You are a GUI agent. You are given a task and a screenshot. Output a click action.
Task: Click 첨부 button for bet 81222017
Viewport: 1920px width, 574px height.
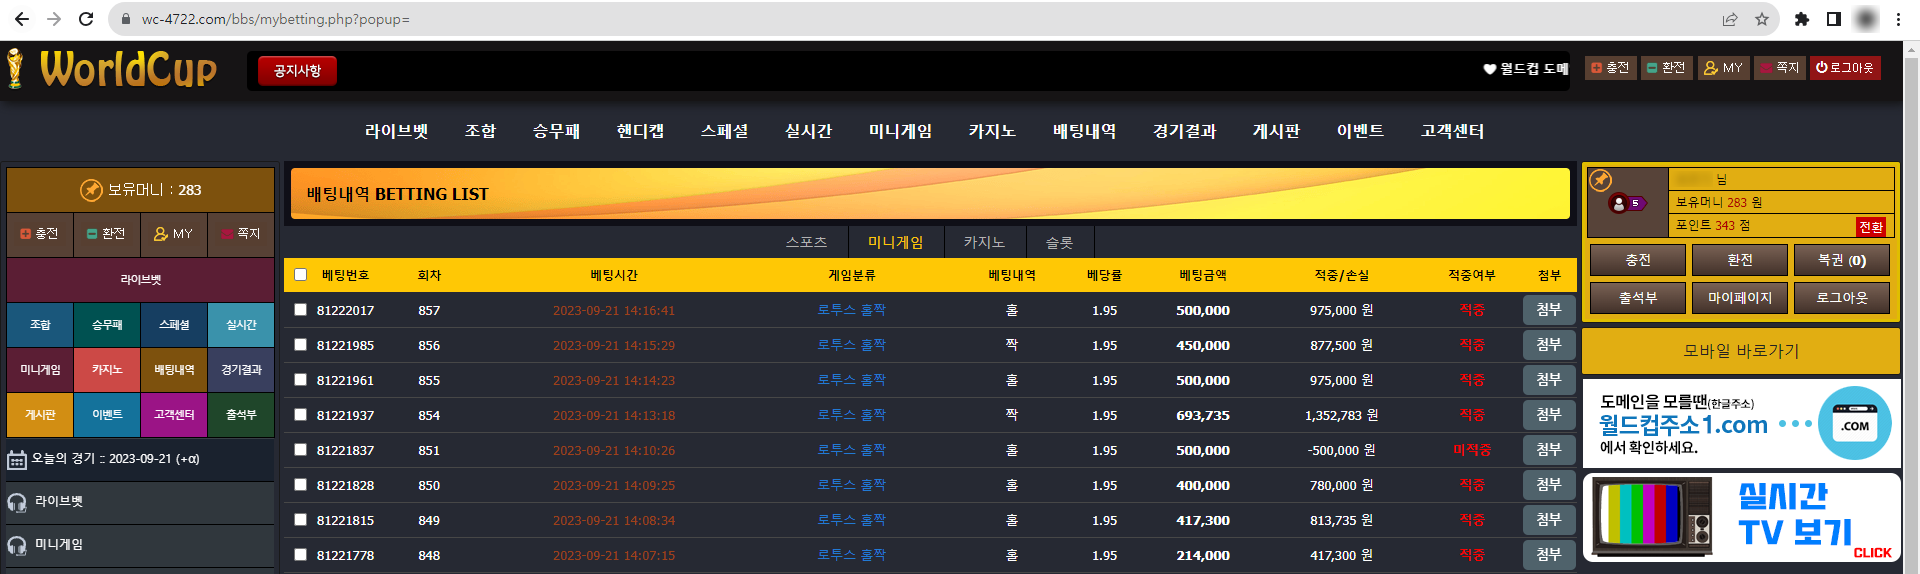[x=1549, y=310]
